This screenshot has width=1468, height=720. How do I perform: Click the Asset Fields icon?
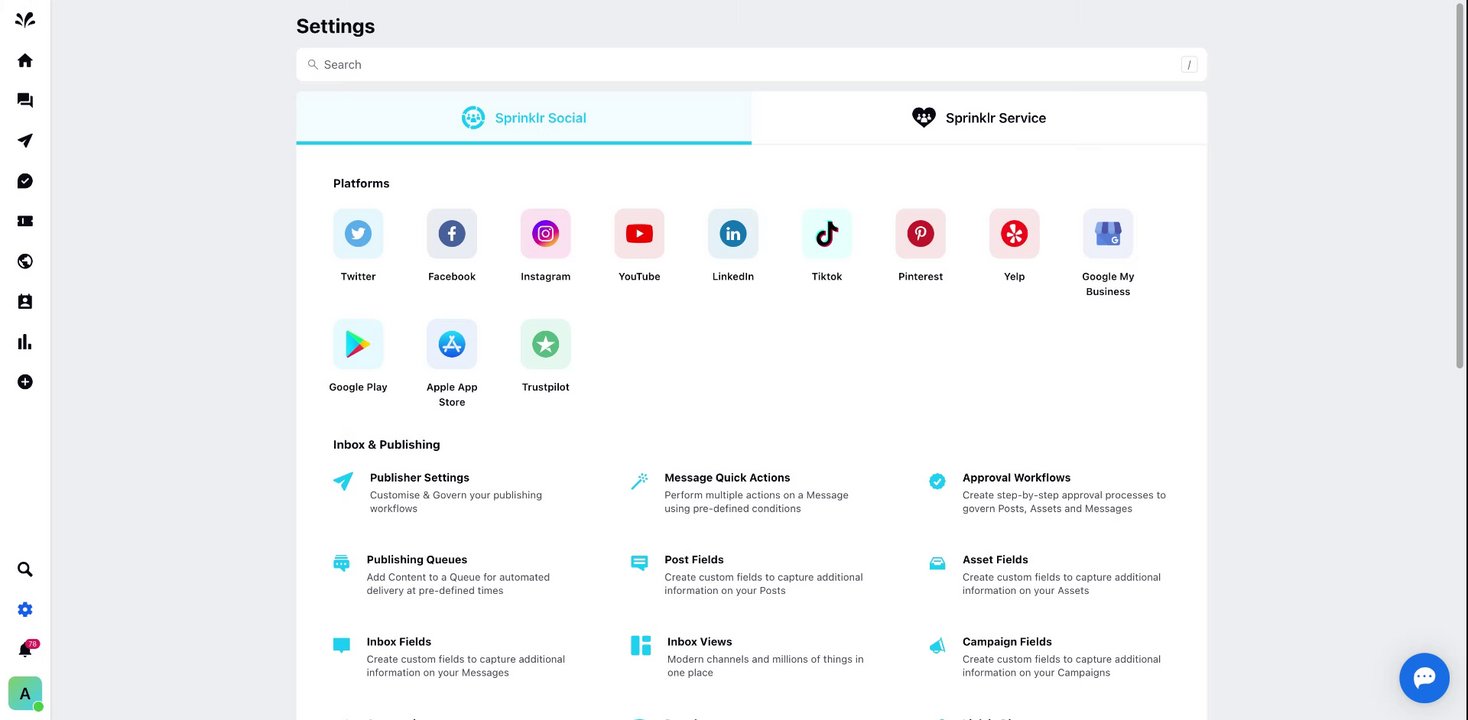(937, 563)
